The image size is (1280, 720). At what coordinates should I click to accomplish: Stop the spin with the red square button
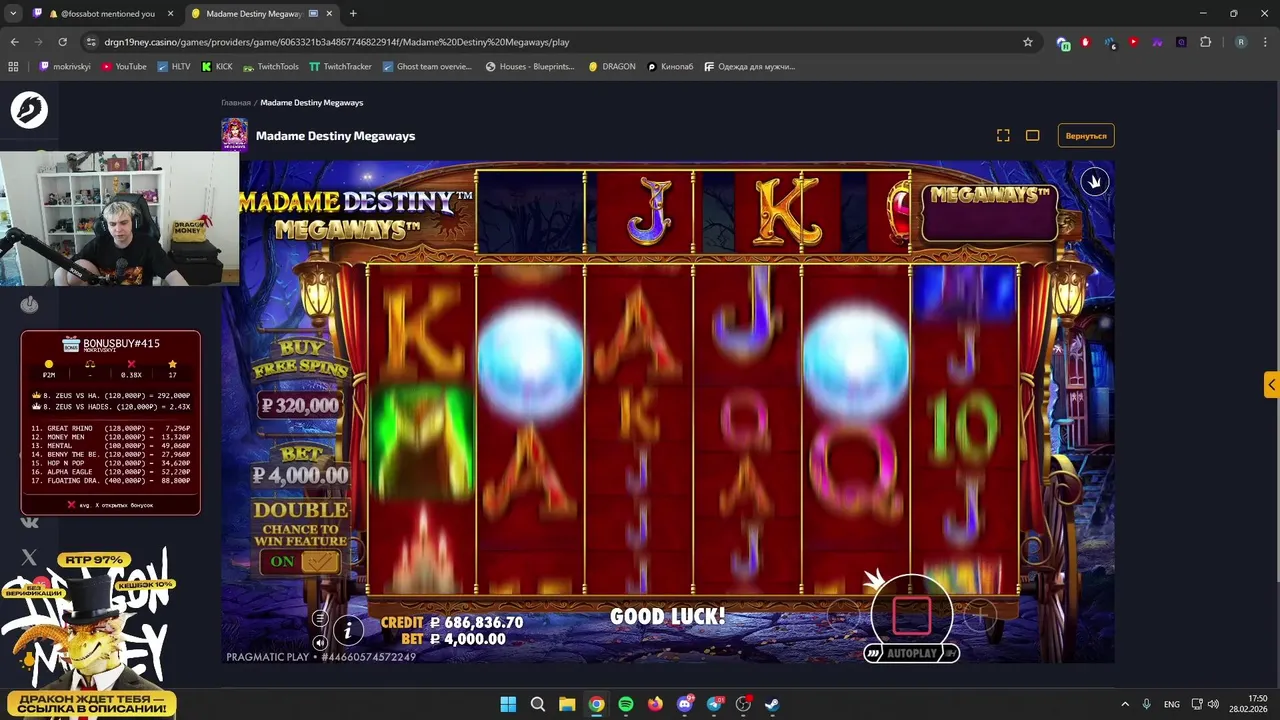(x=911, y=617)
